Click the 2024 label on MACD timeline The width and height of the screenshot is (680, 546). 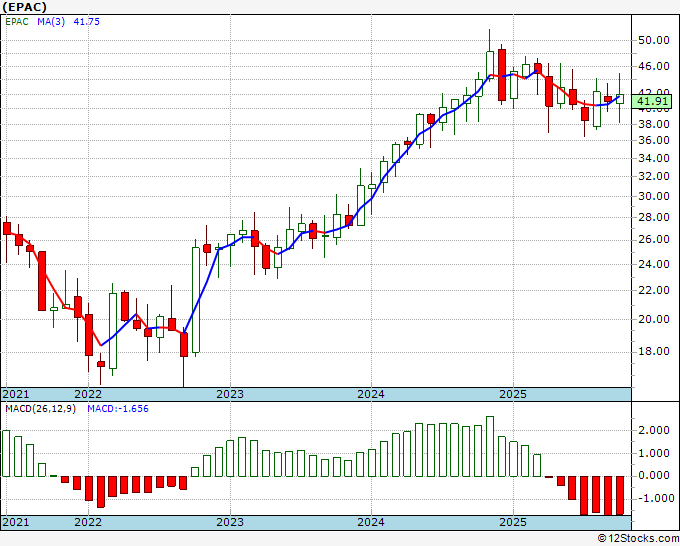pos(371,522)
